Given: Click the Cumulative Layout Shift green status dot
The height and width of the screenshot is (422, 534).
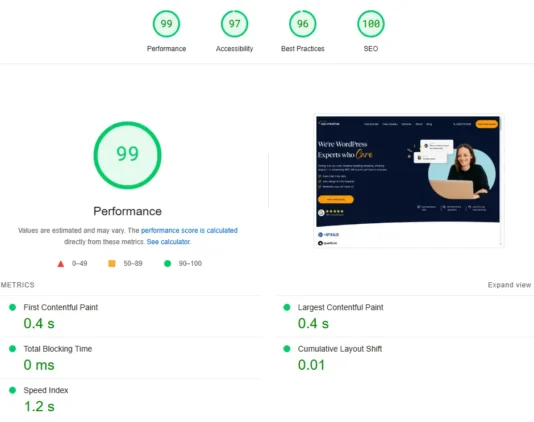Looking at the screenshot, I should pos(287,349).
